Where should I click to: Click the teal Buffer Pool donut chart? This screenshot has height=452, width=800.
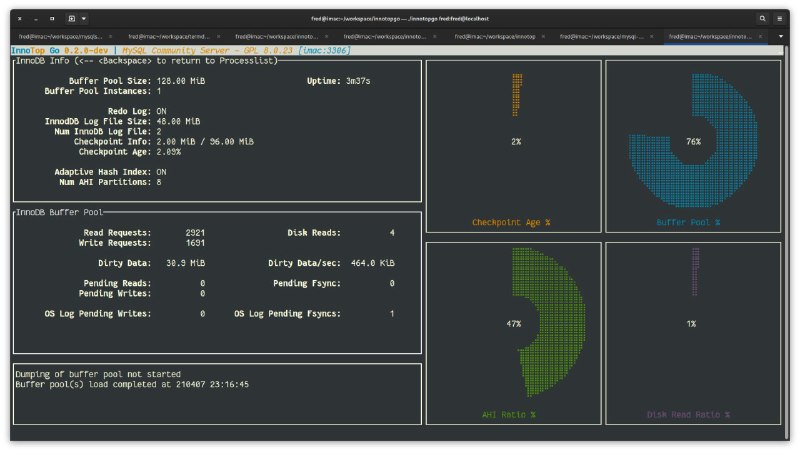pyautogui.click(x=693, y=141)
